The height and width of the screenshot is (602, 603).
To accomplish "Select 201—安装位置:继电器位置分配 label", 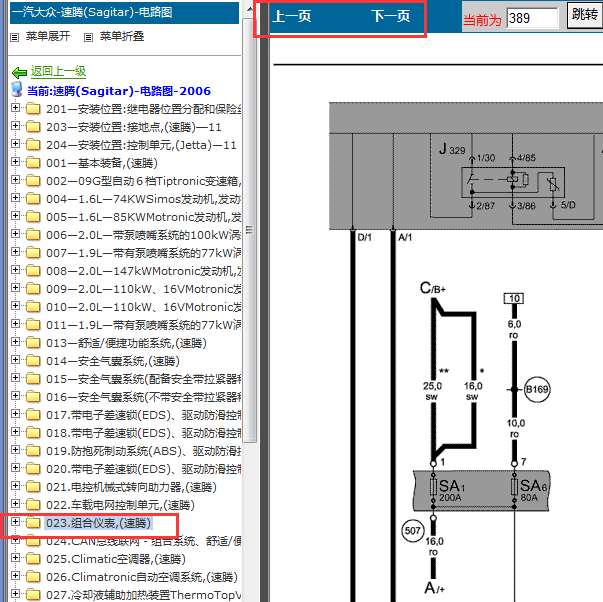I will 144,109.
